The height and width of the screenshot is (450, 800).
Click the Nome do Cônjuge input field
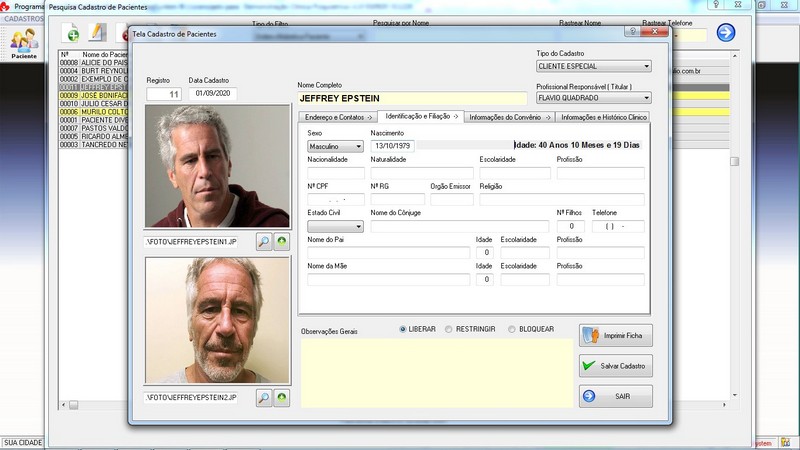[x=460, y=227]
